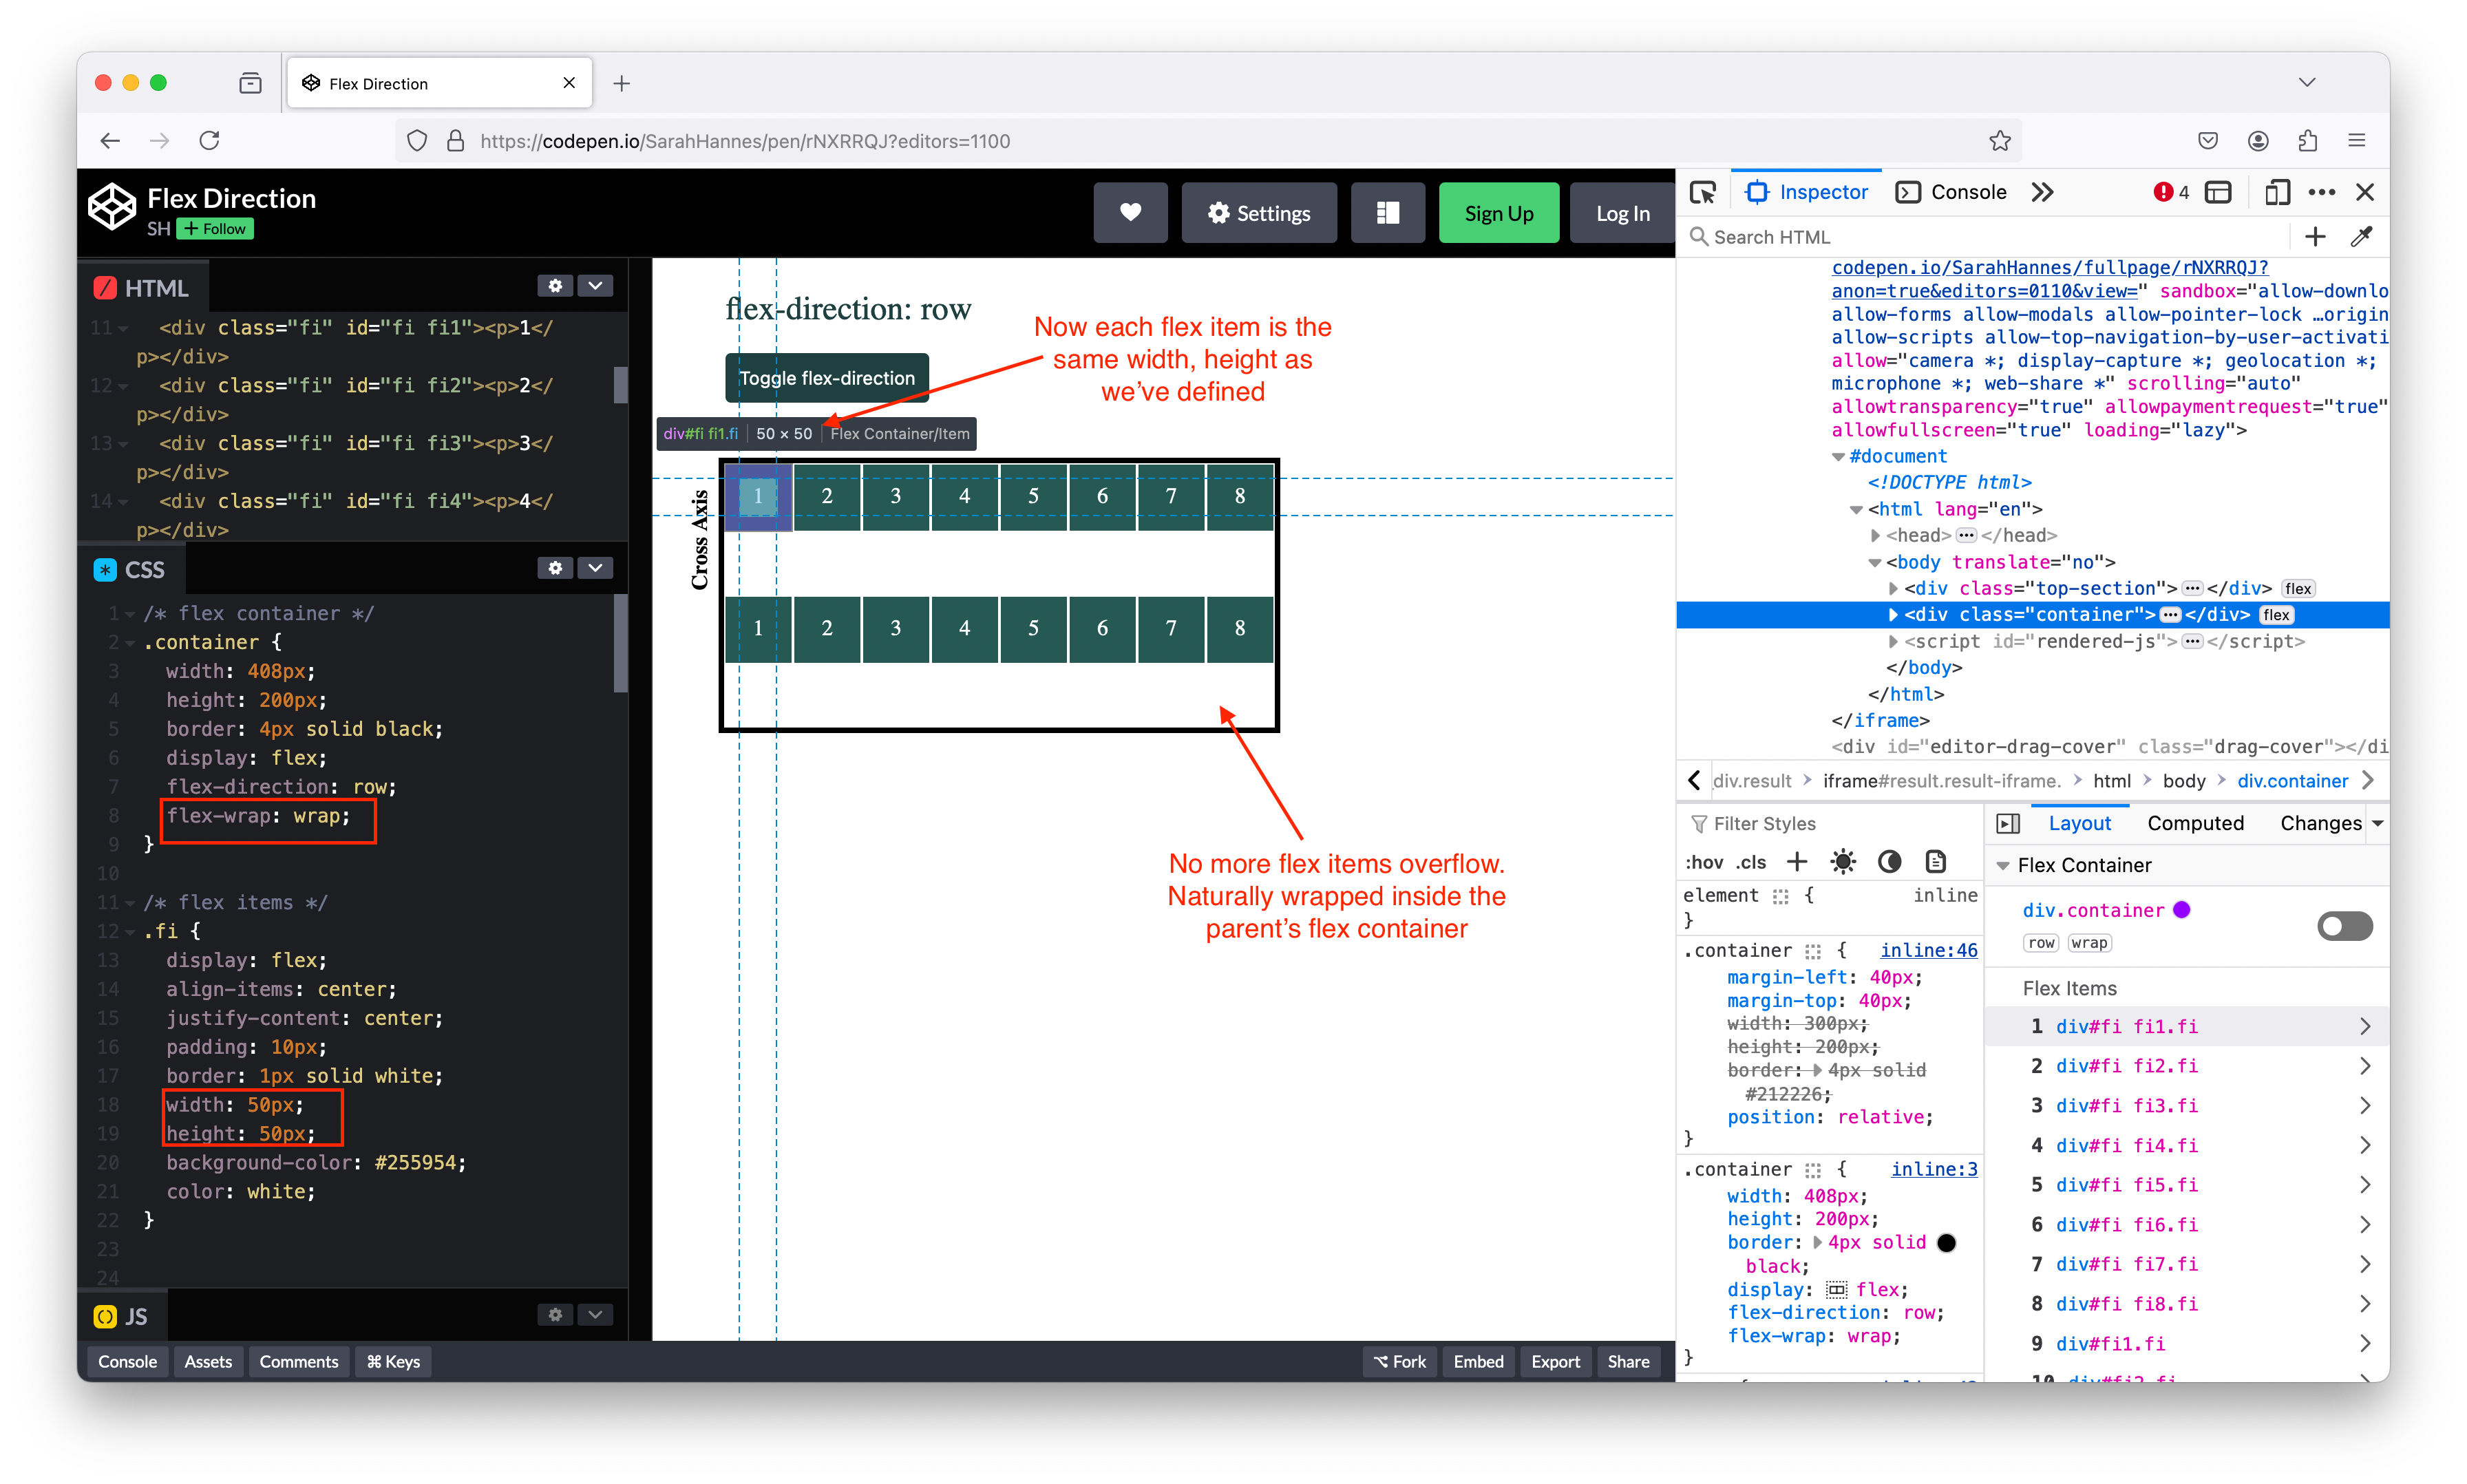Open HTML editor dropdown chevron

595,286
